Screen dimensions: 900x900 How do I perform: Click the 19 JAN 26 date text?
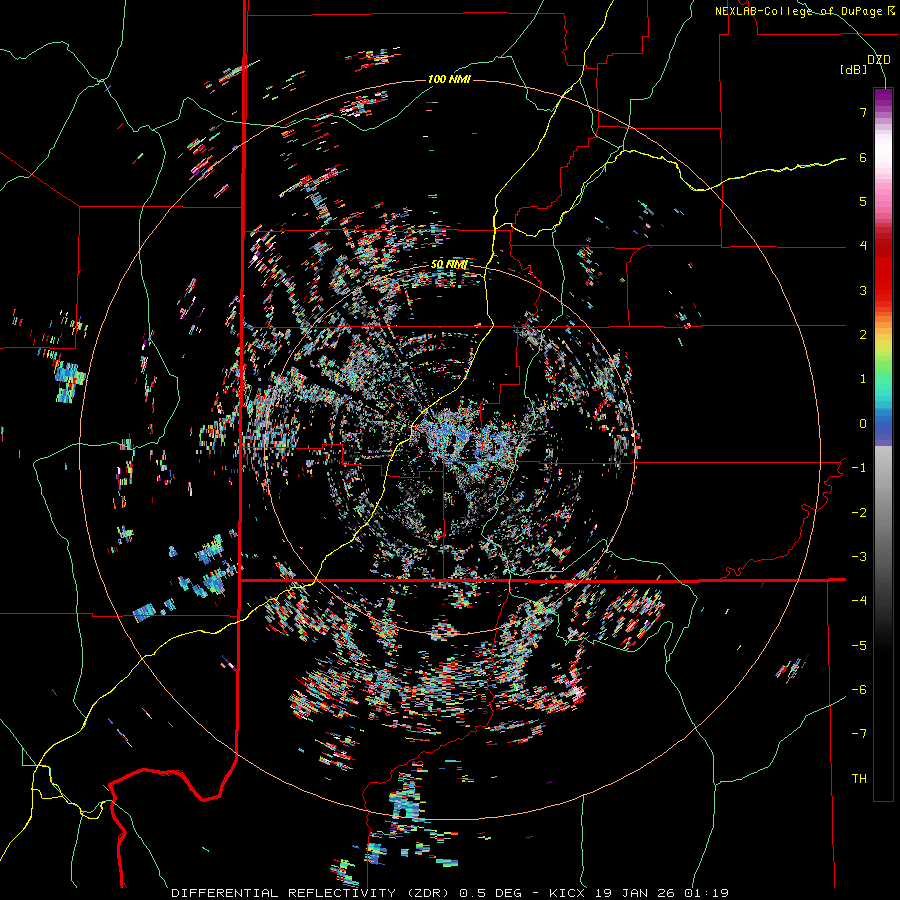633,893
